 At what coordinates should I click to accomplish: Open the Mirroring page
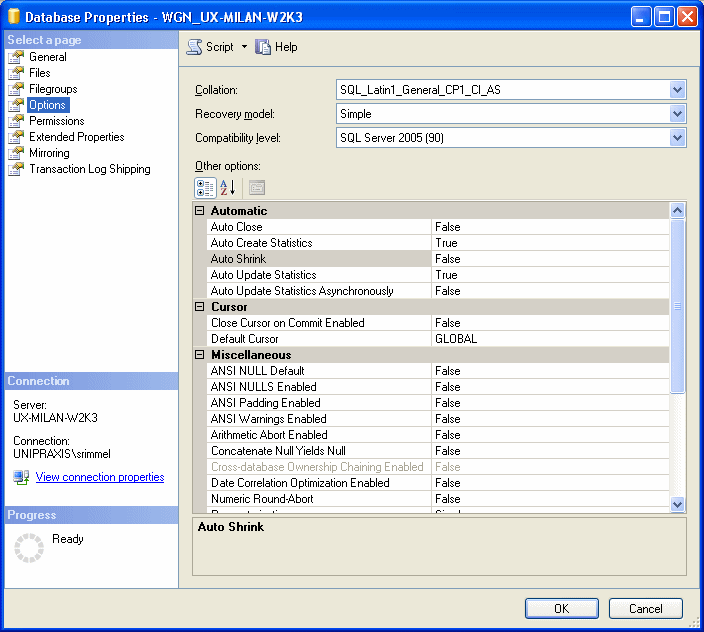pyautogui.click(x=49, y=153)
